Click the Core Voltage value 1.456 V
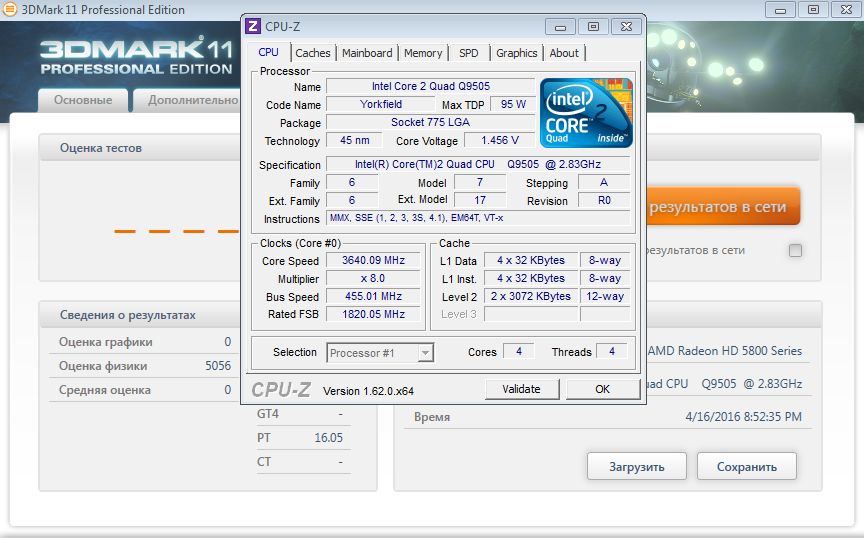Screen dimensions: 864x538 pyautogui.click(x=500, y=141)
